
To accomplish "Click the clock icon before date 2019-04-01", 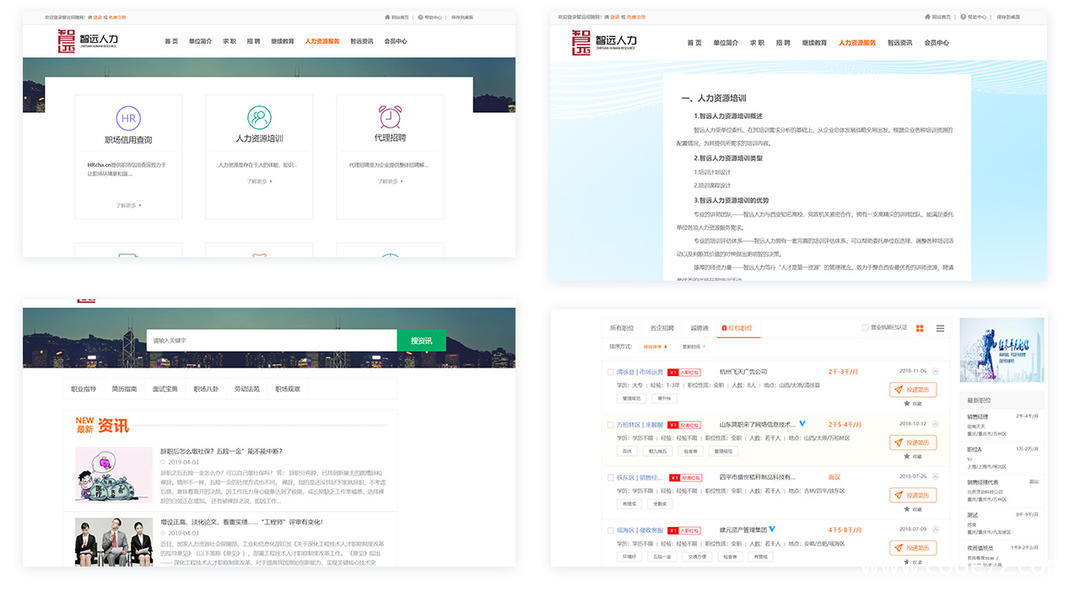I will tap(163, 462).
